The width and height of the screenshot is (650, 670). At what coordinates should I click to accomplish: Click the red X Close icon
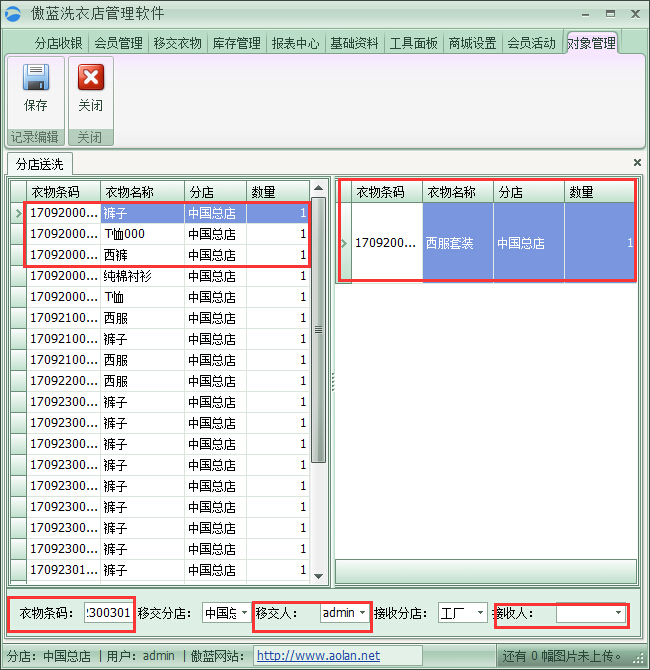[x=91, y=77]
